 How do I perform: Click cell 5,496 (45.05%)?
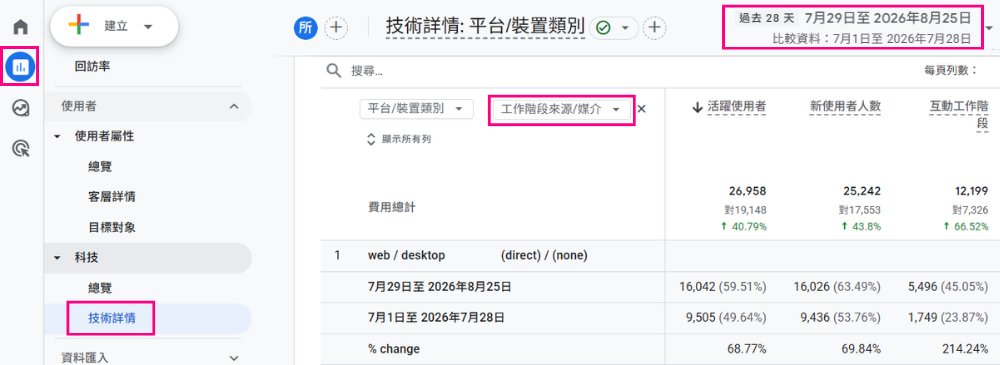pyautogui.click(x=949, y=287)
